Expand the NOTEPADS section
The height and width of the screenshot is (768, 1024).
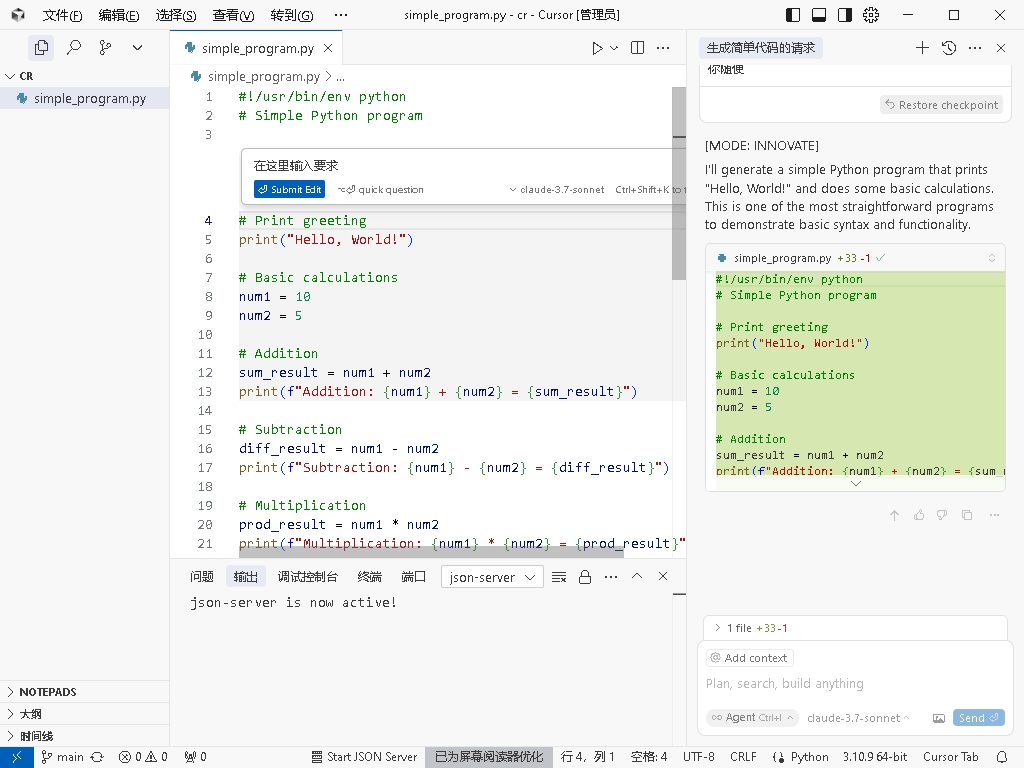pos(85,692)
